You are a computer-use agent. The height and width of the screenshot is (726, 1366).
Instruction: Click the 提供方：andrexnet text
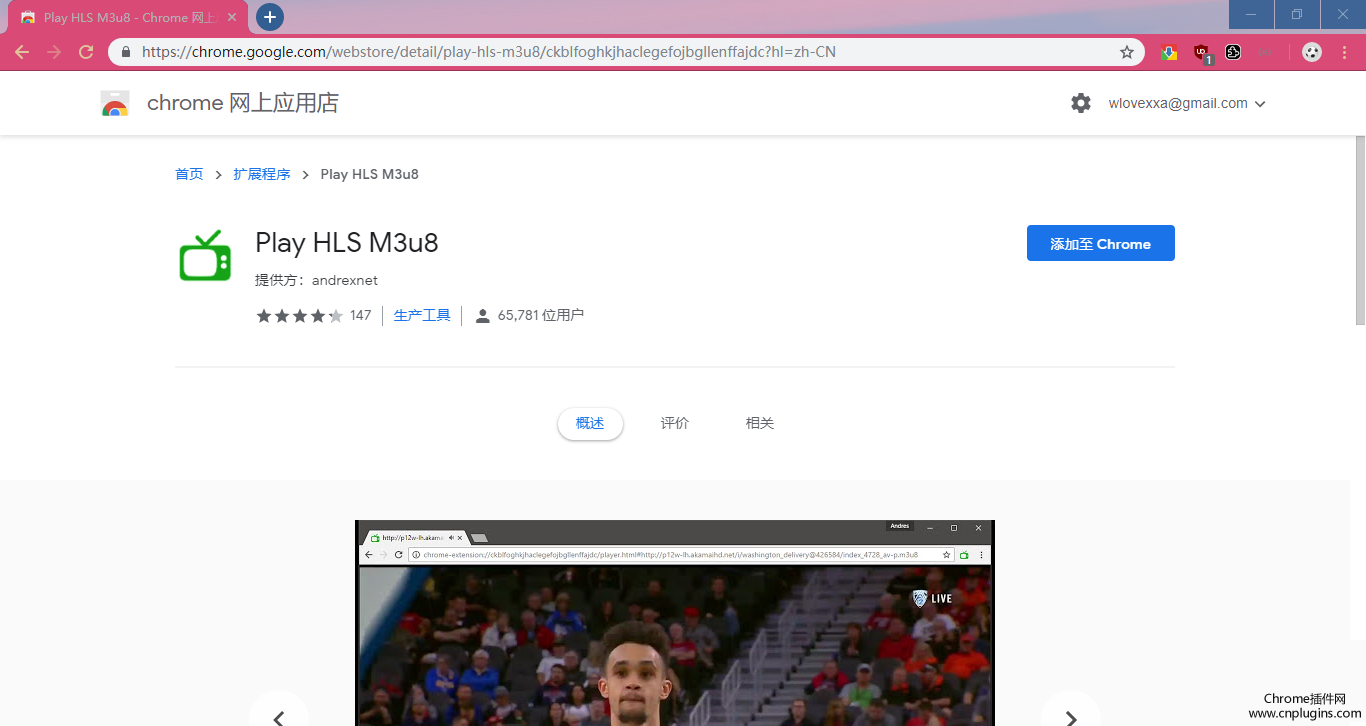click(316, 280)
